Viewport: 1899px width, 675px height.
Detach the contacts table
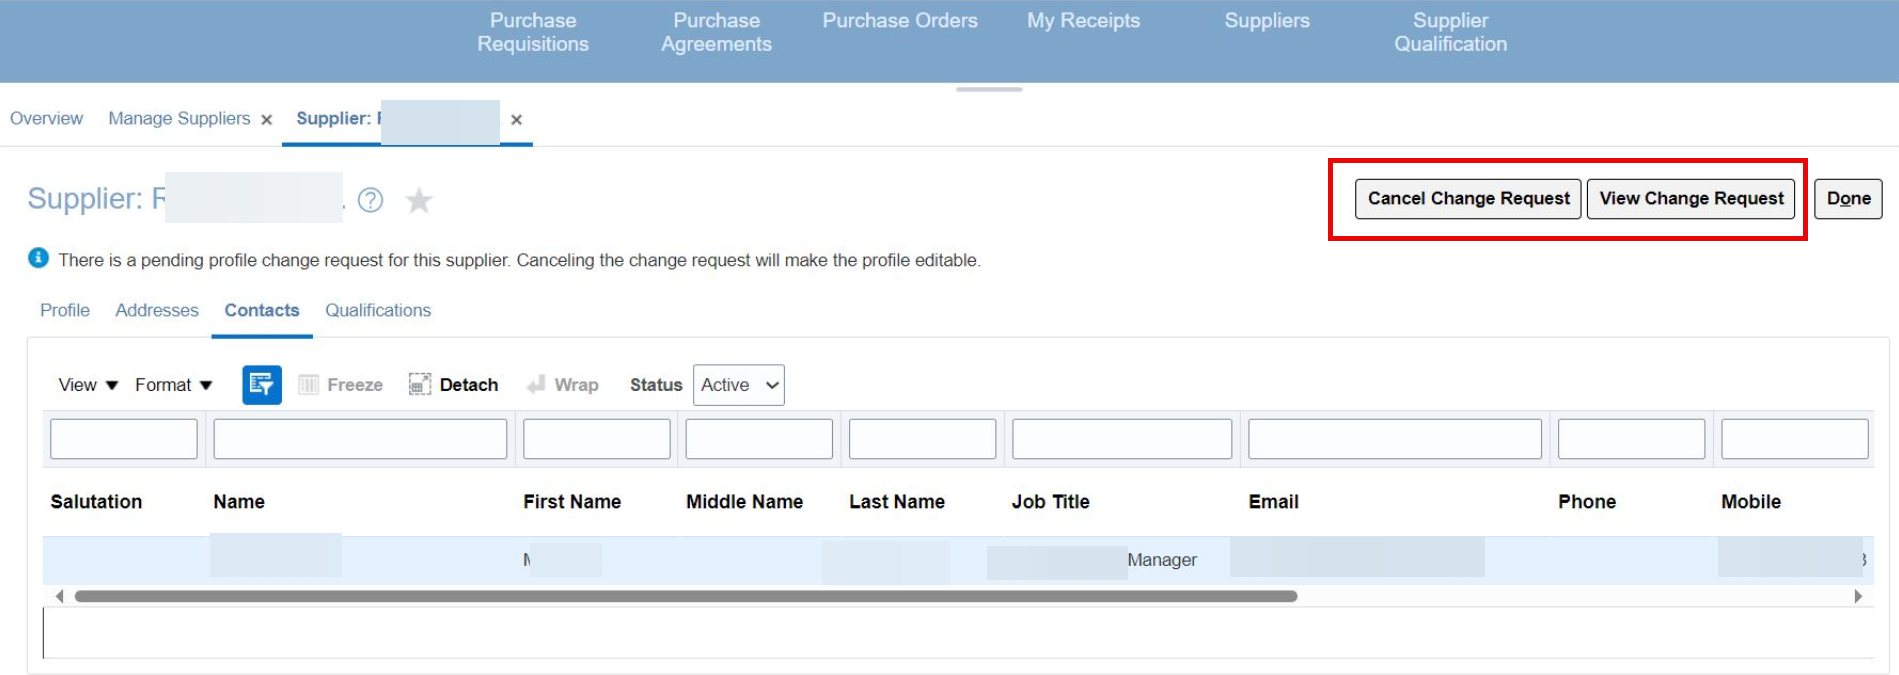click(453, 385)
